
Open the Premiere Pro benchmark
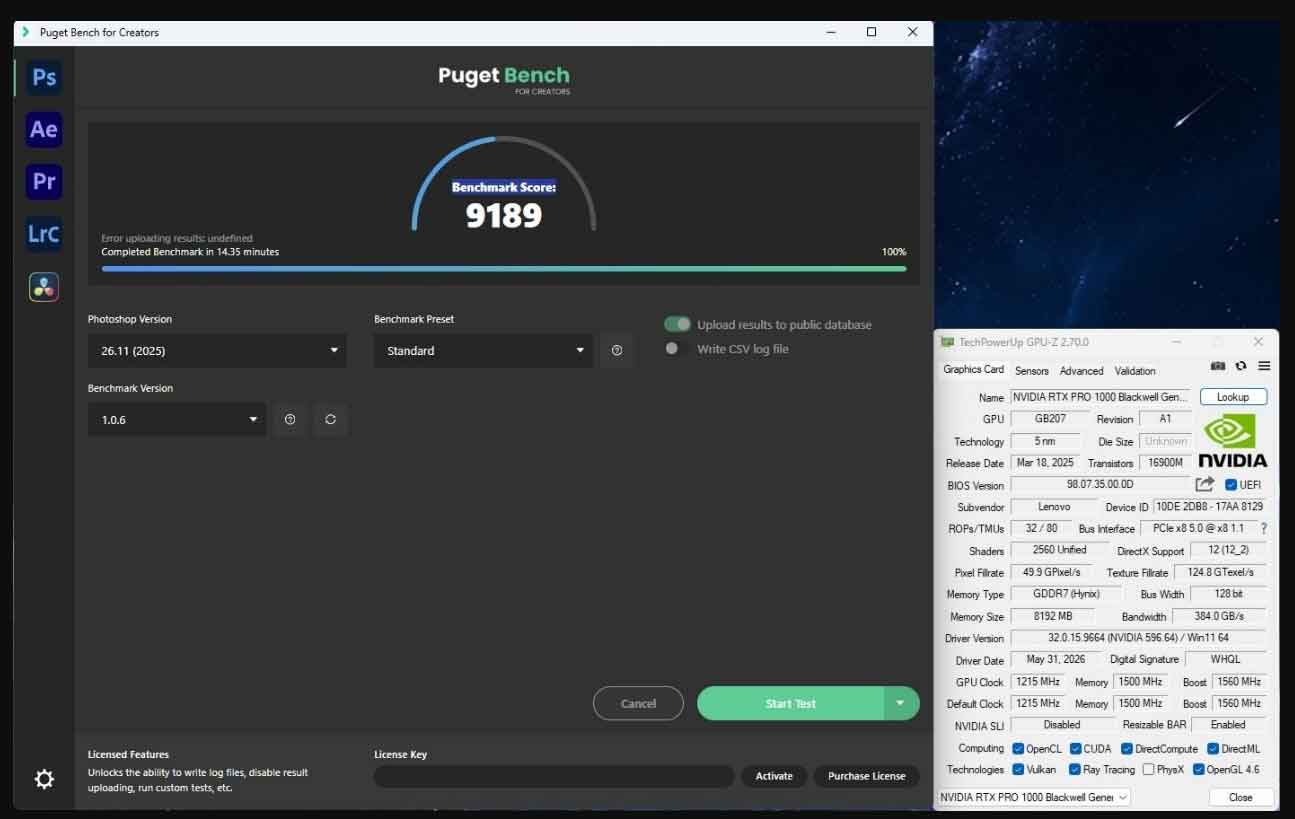click(44, 181)
